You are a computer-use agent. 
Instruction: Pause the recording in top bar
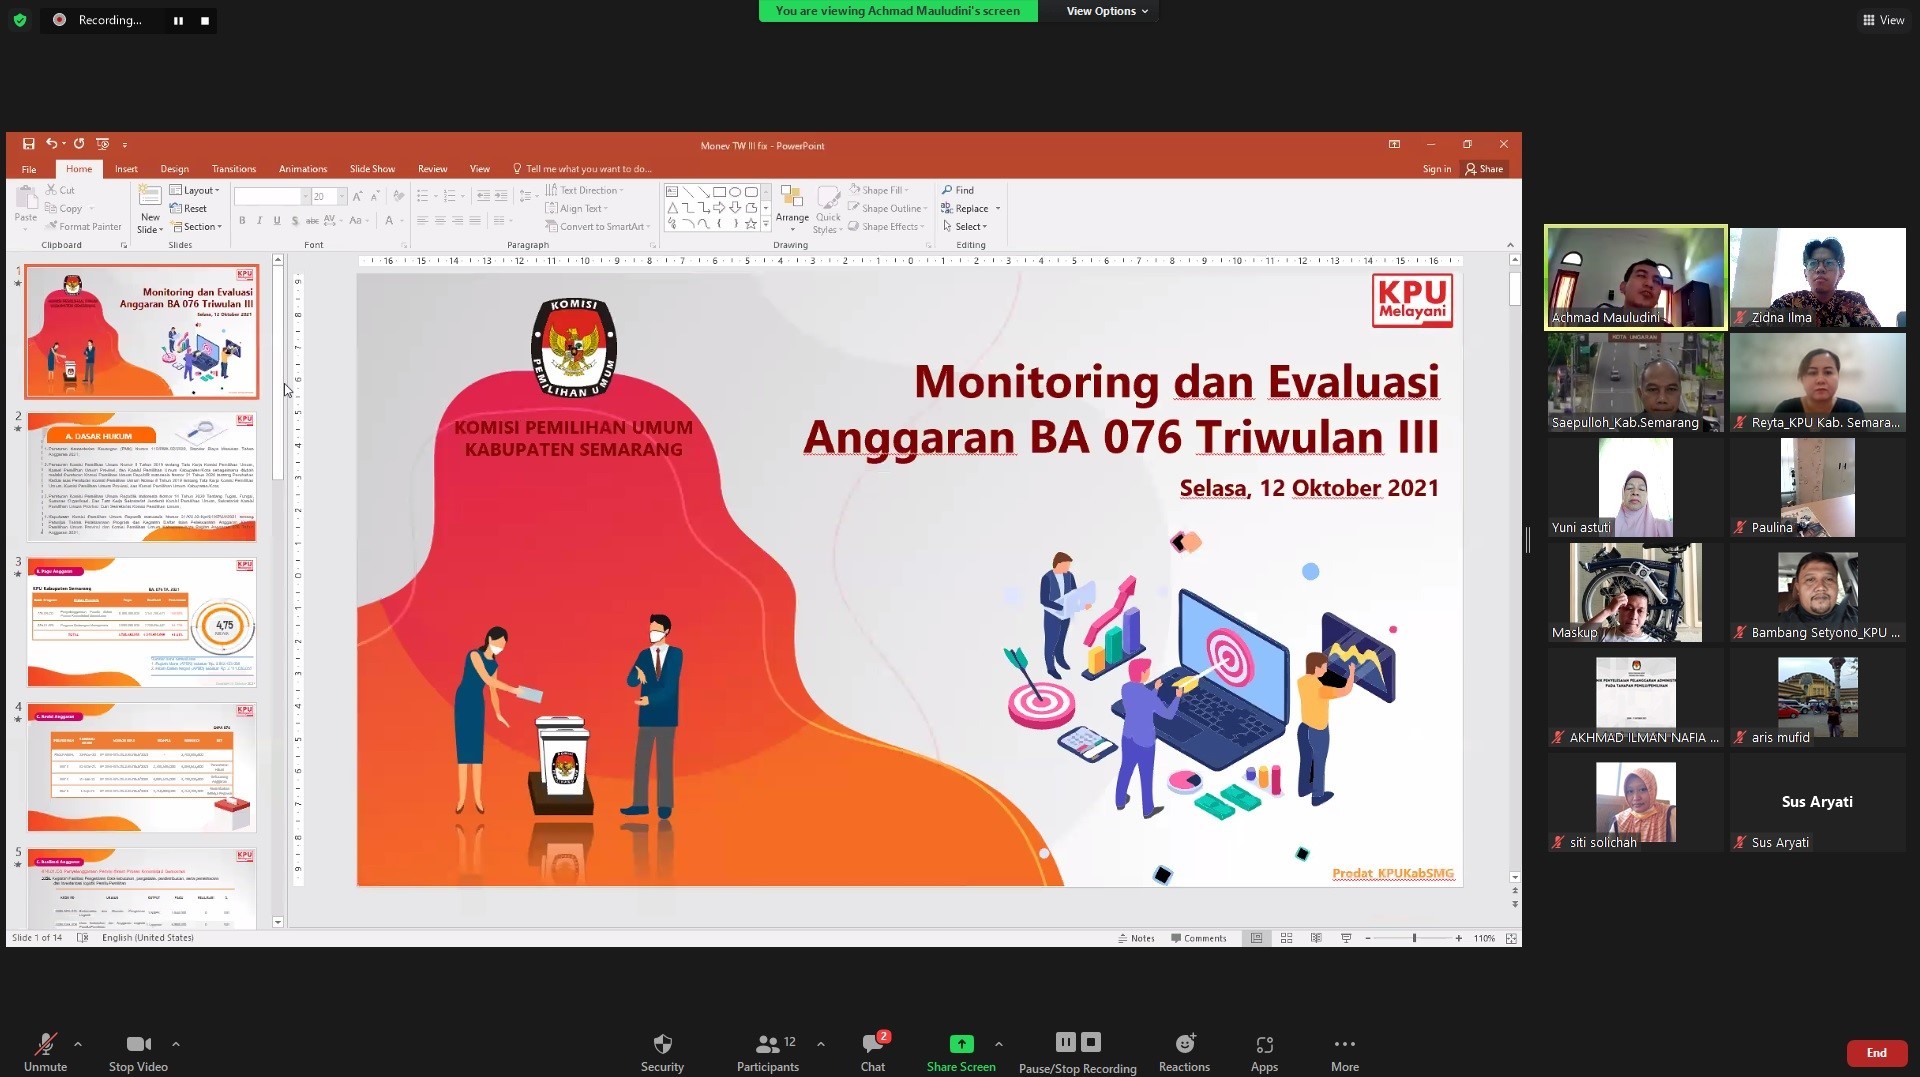click(178, 20)
